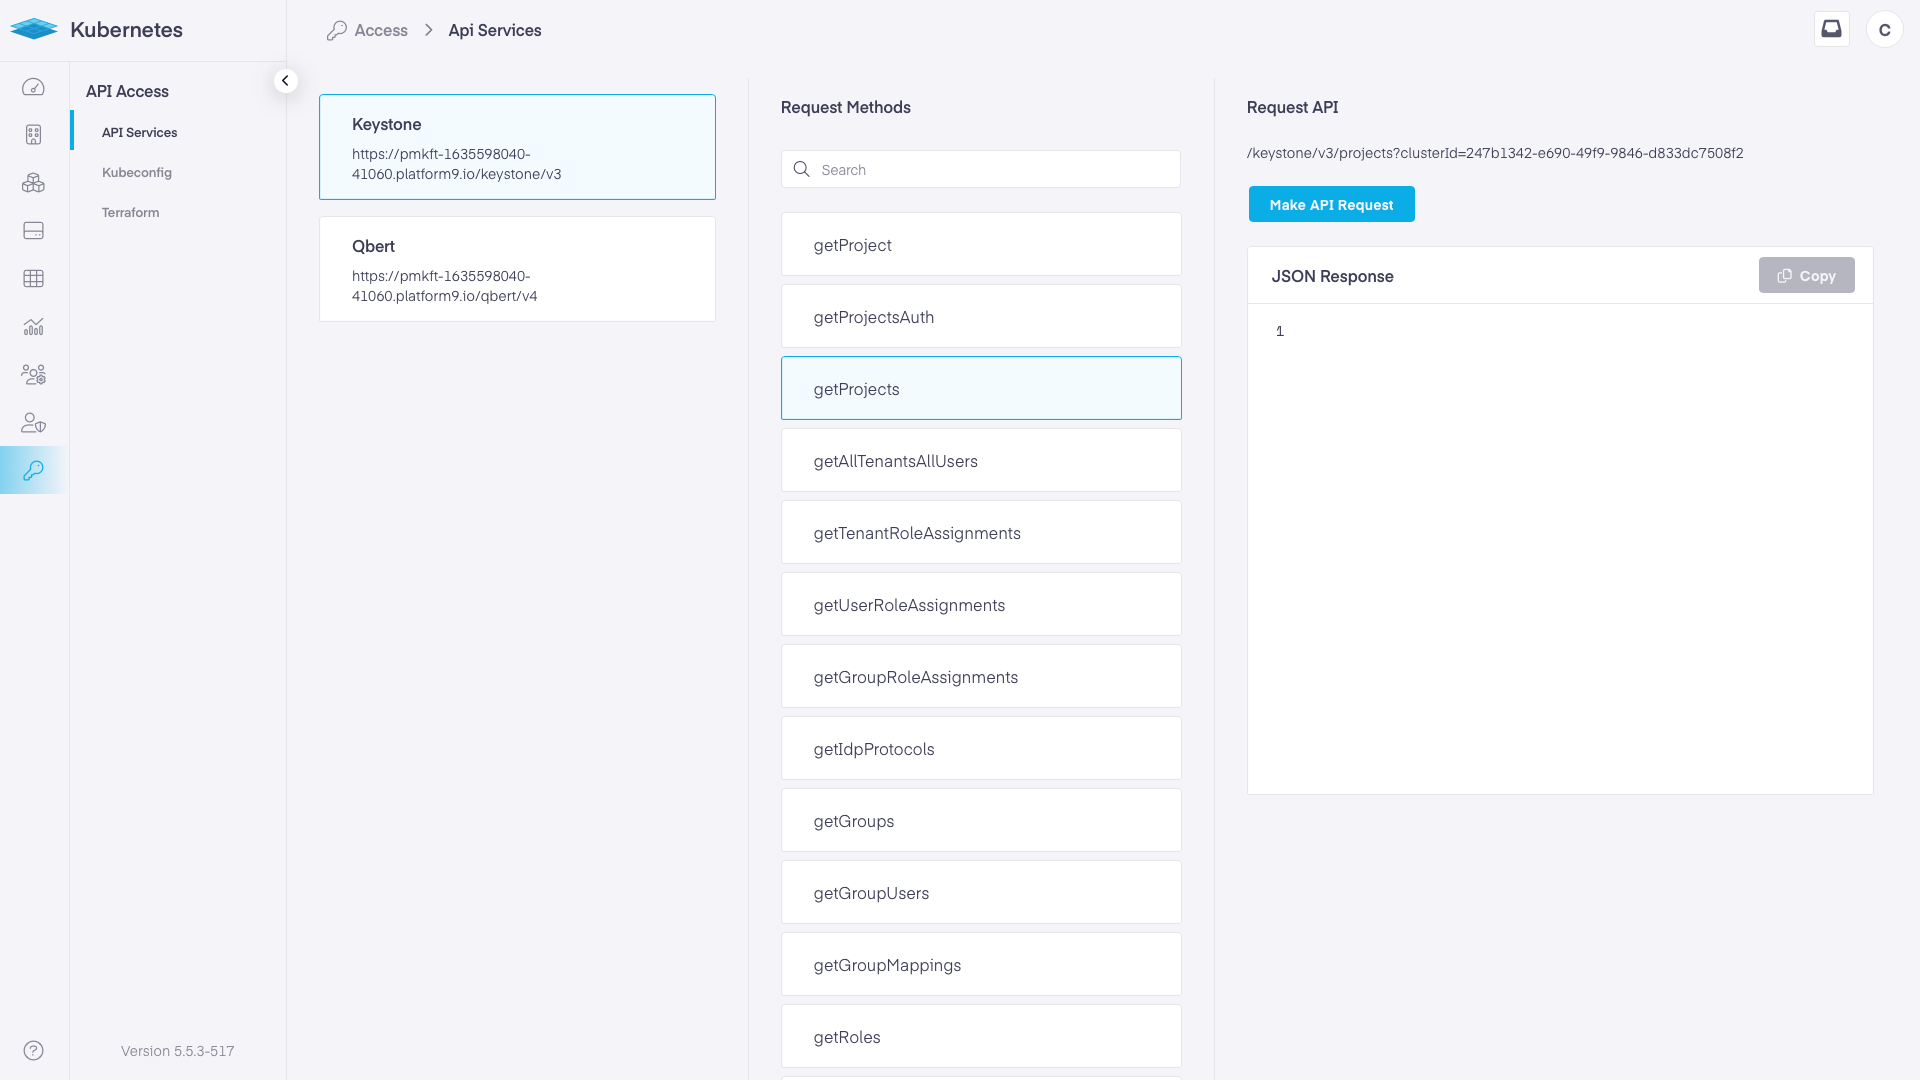
Task: Open the monitoring chart sidebar icon
Action: 33,327
